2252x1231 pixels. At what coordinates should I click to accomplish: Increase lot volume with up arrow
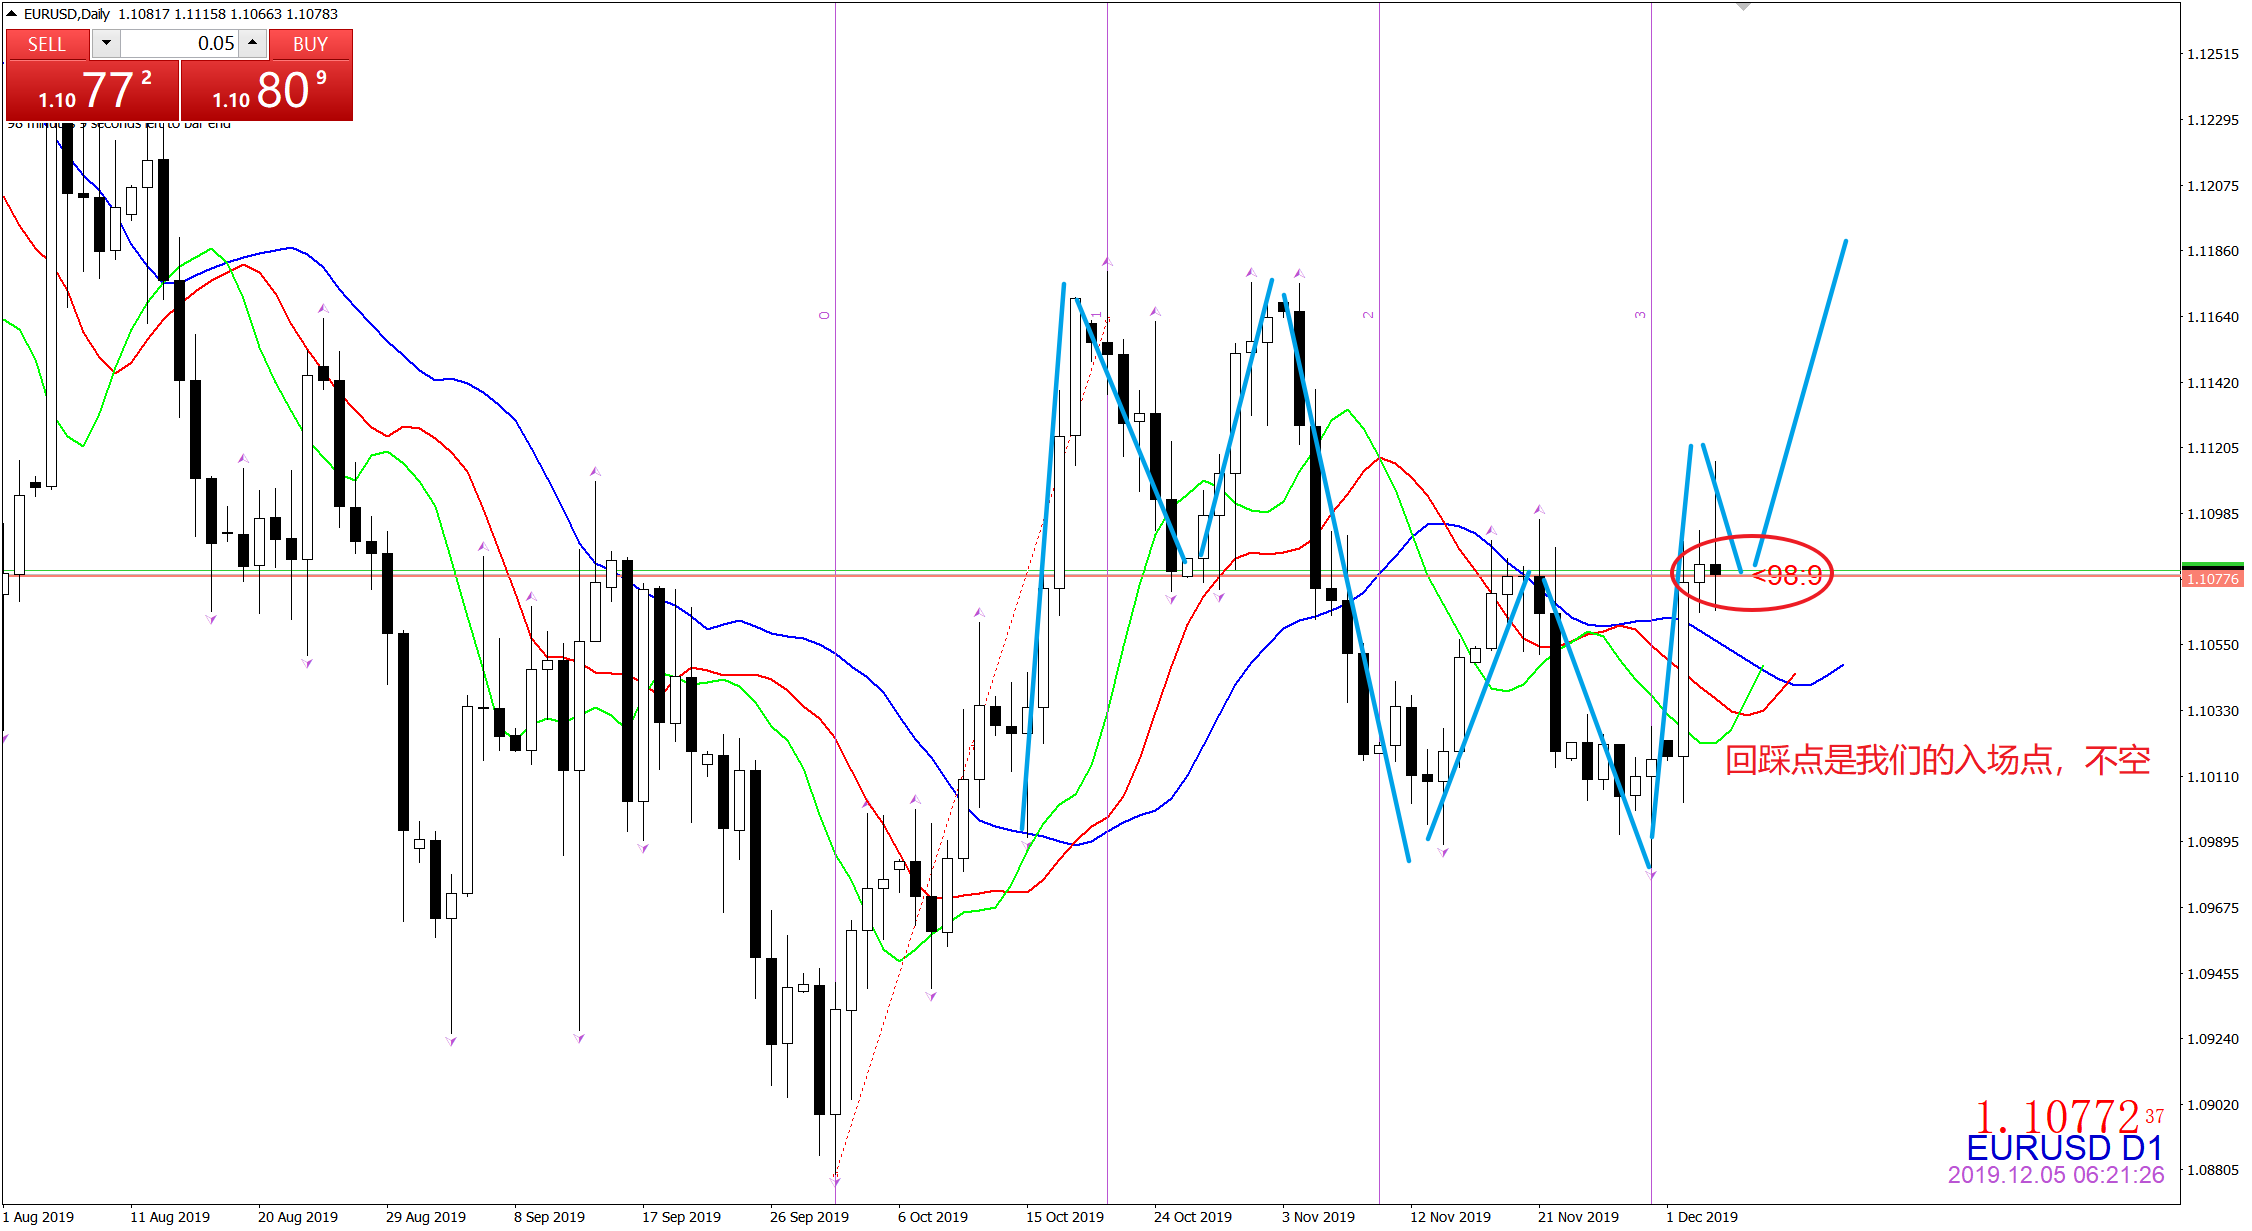[x=253, y=43]
